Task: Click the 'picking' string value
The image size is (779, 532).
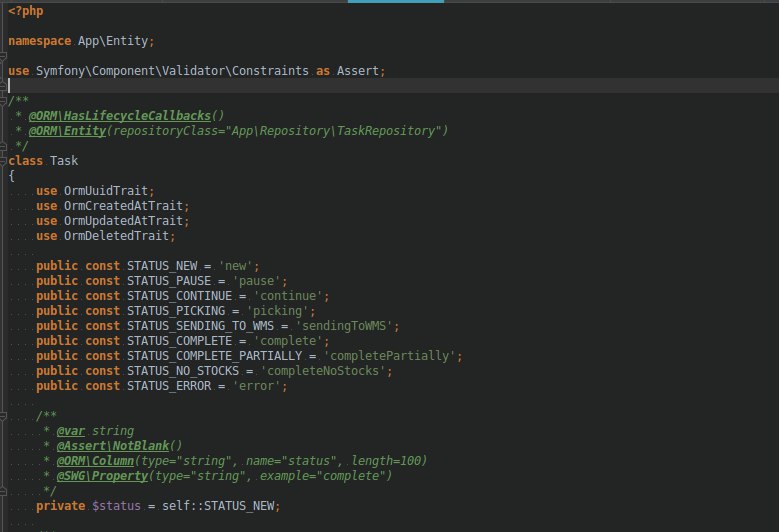Action: coord(277,310)
